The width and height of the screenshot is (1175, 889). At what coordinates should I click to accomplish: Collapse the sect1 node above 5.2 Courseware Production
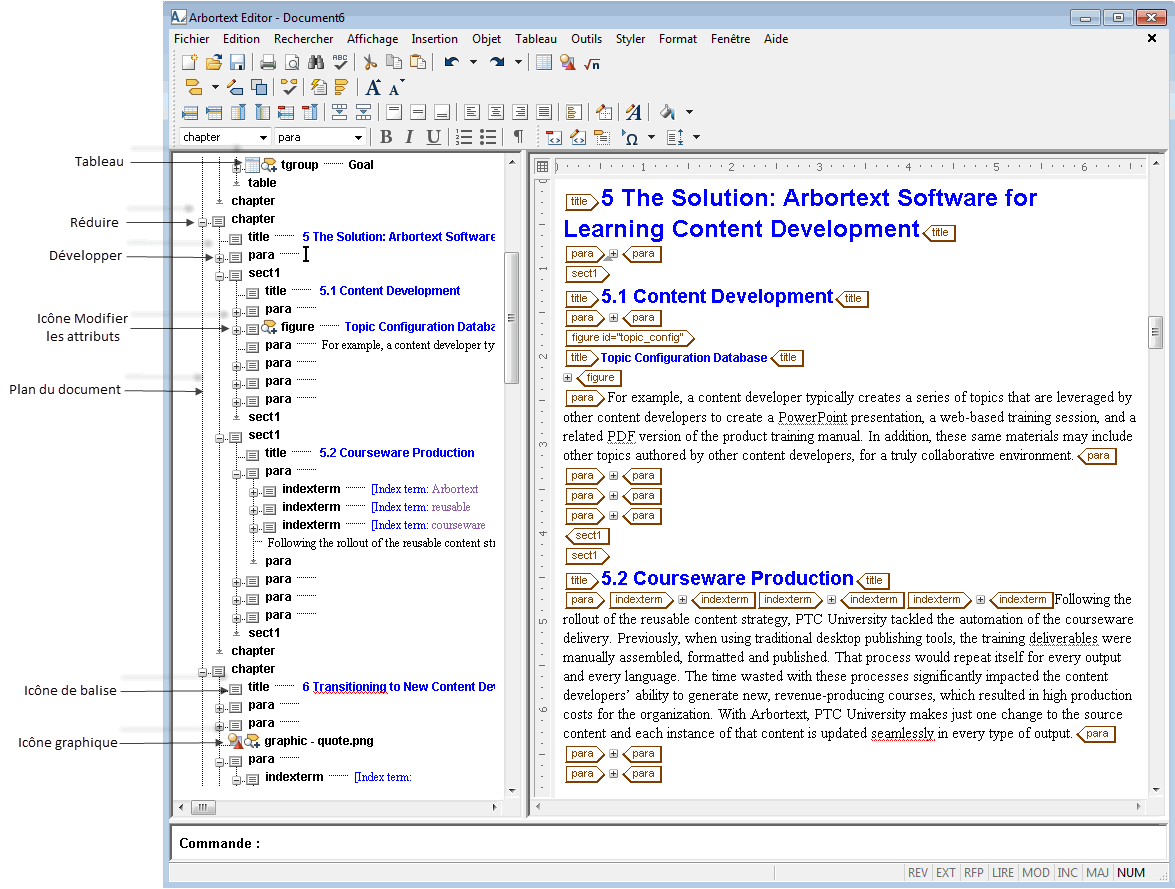pos(220,439)
